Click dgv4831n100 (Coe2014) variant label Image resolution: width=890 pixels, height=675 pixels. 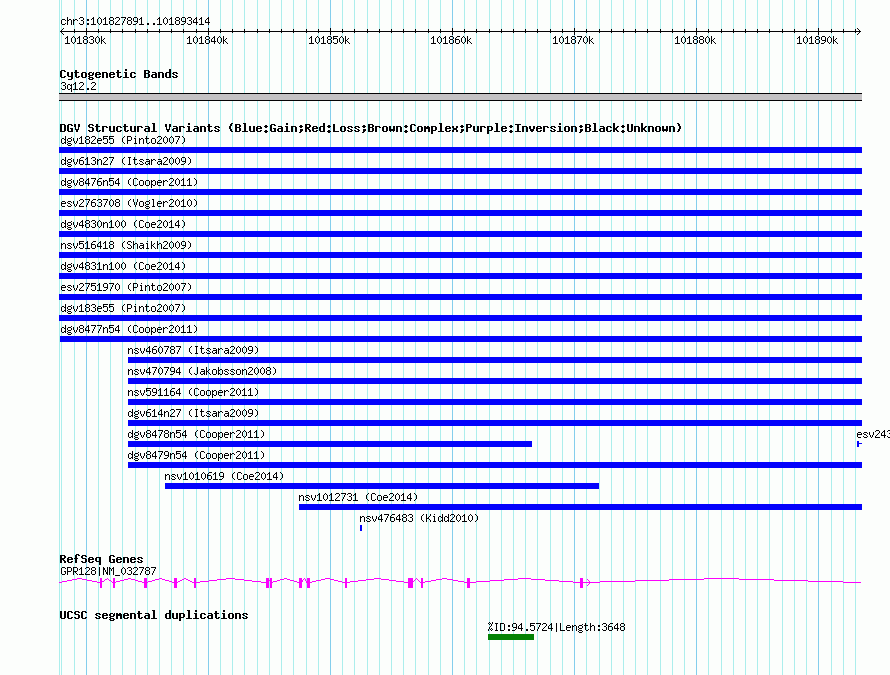123,266
